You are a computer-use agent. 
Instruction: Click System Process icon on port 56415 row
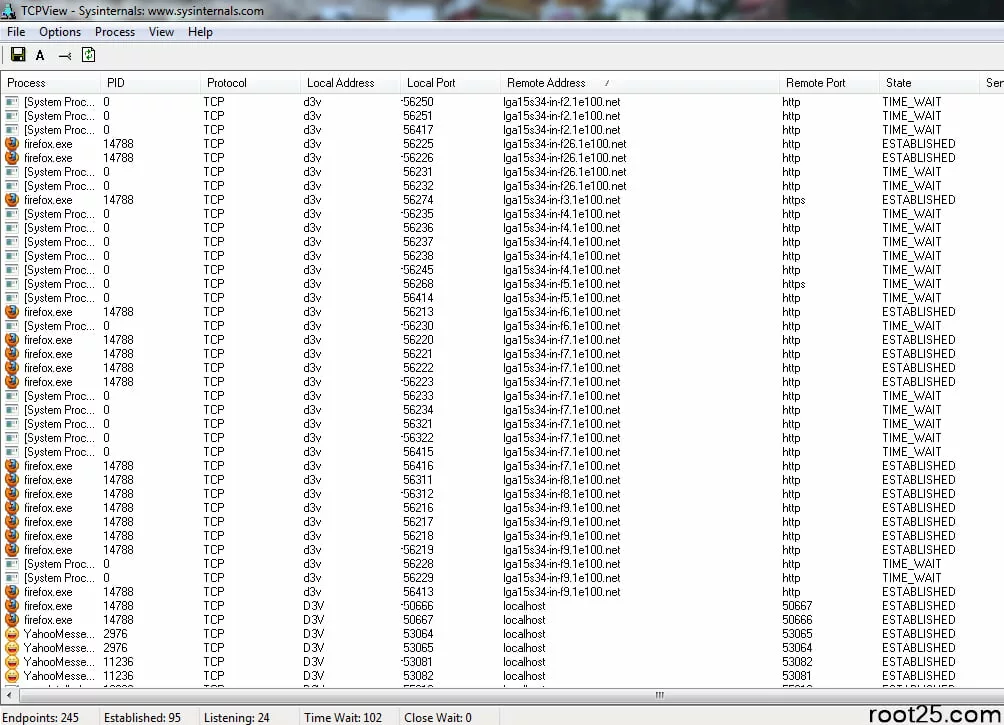pyautogui.click(x=12, y=452)
